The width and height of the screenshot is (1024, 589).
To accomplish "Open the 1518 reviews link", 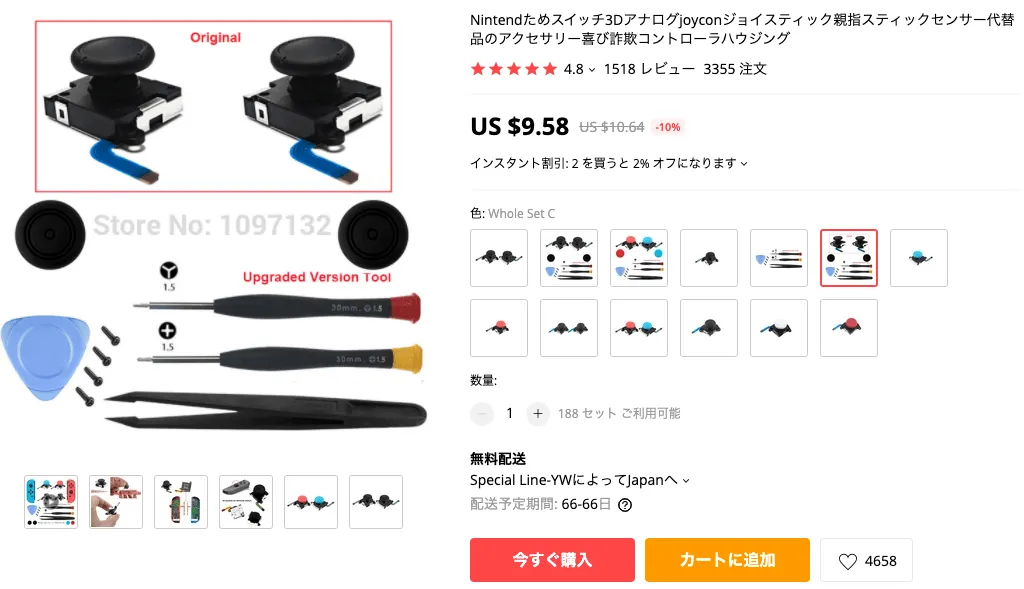I will [649, 69].
